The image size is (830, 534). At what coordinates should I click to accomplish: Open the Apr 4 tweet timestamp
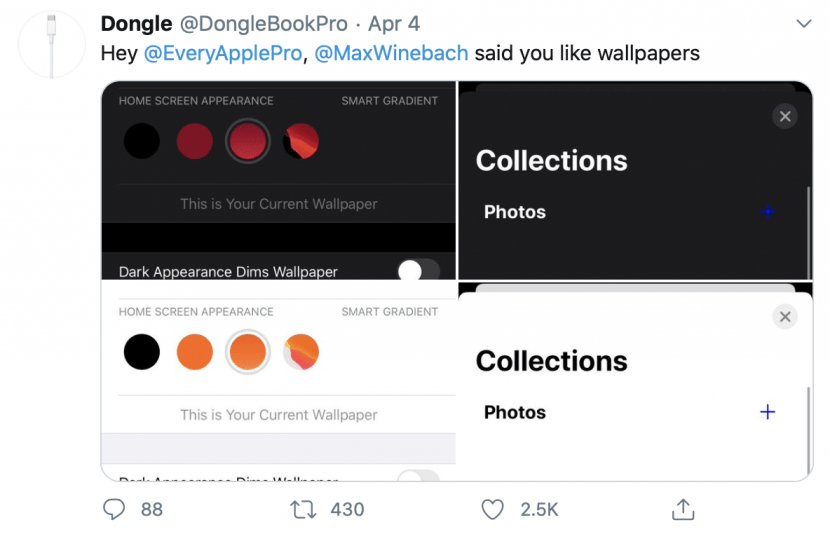[x=394, y=24]
